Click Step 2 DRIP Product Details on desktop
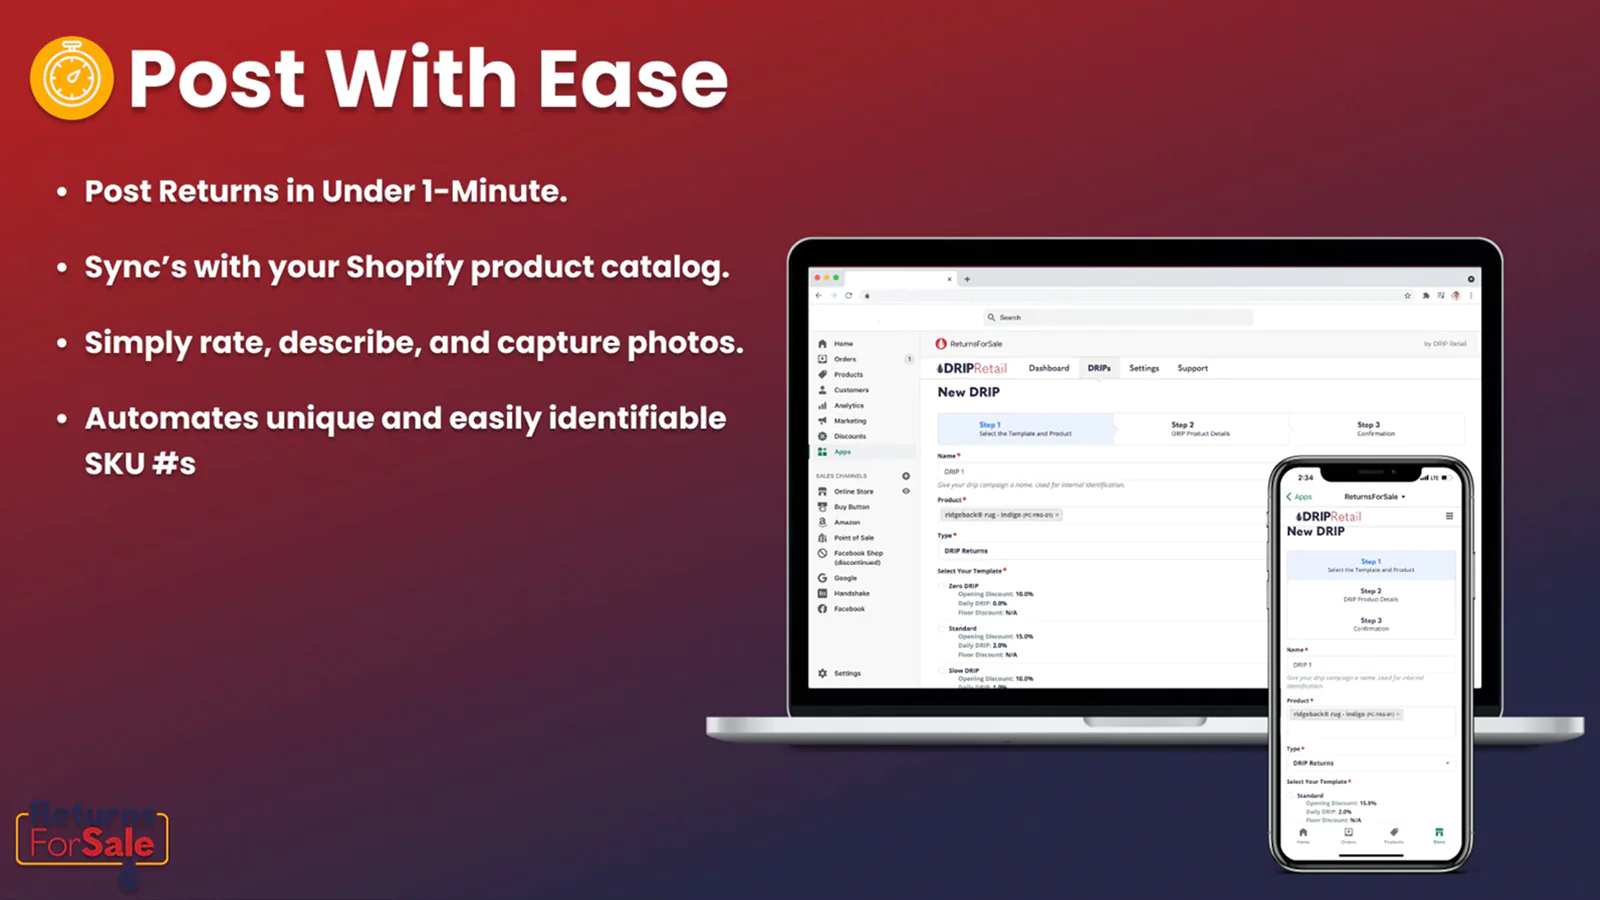Screen dimensions: 1600x900 [x=1201, y=429]
